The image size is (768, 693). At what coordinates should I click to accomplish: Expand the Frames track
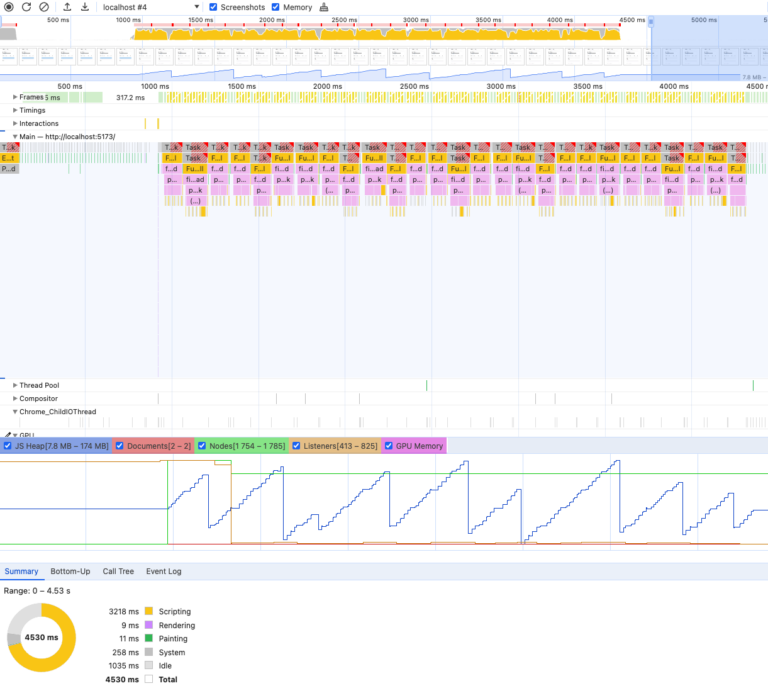point(15,97)
